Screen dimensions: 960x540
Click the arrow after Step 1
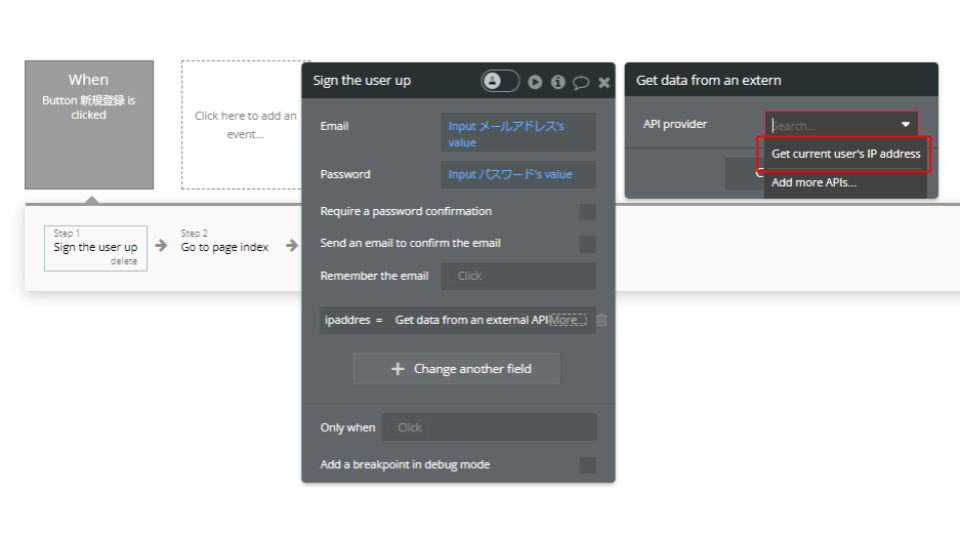click(161, 246)
